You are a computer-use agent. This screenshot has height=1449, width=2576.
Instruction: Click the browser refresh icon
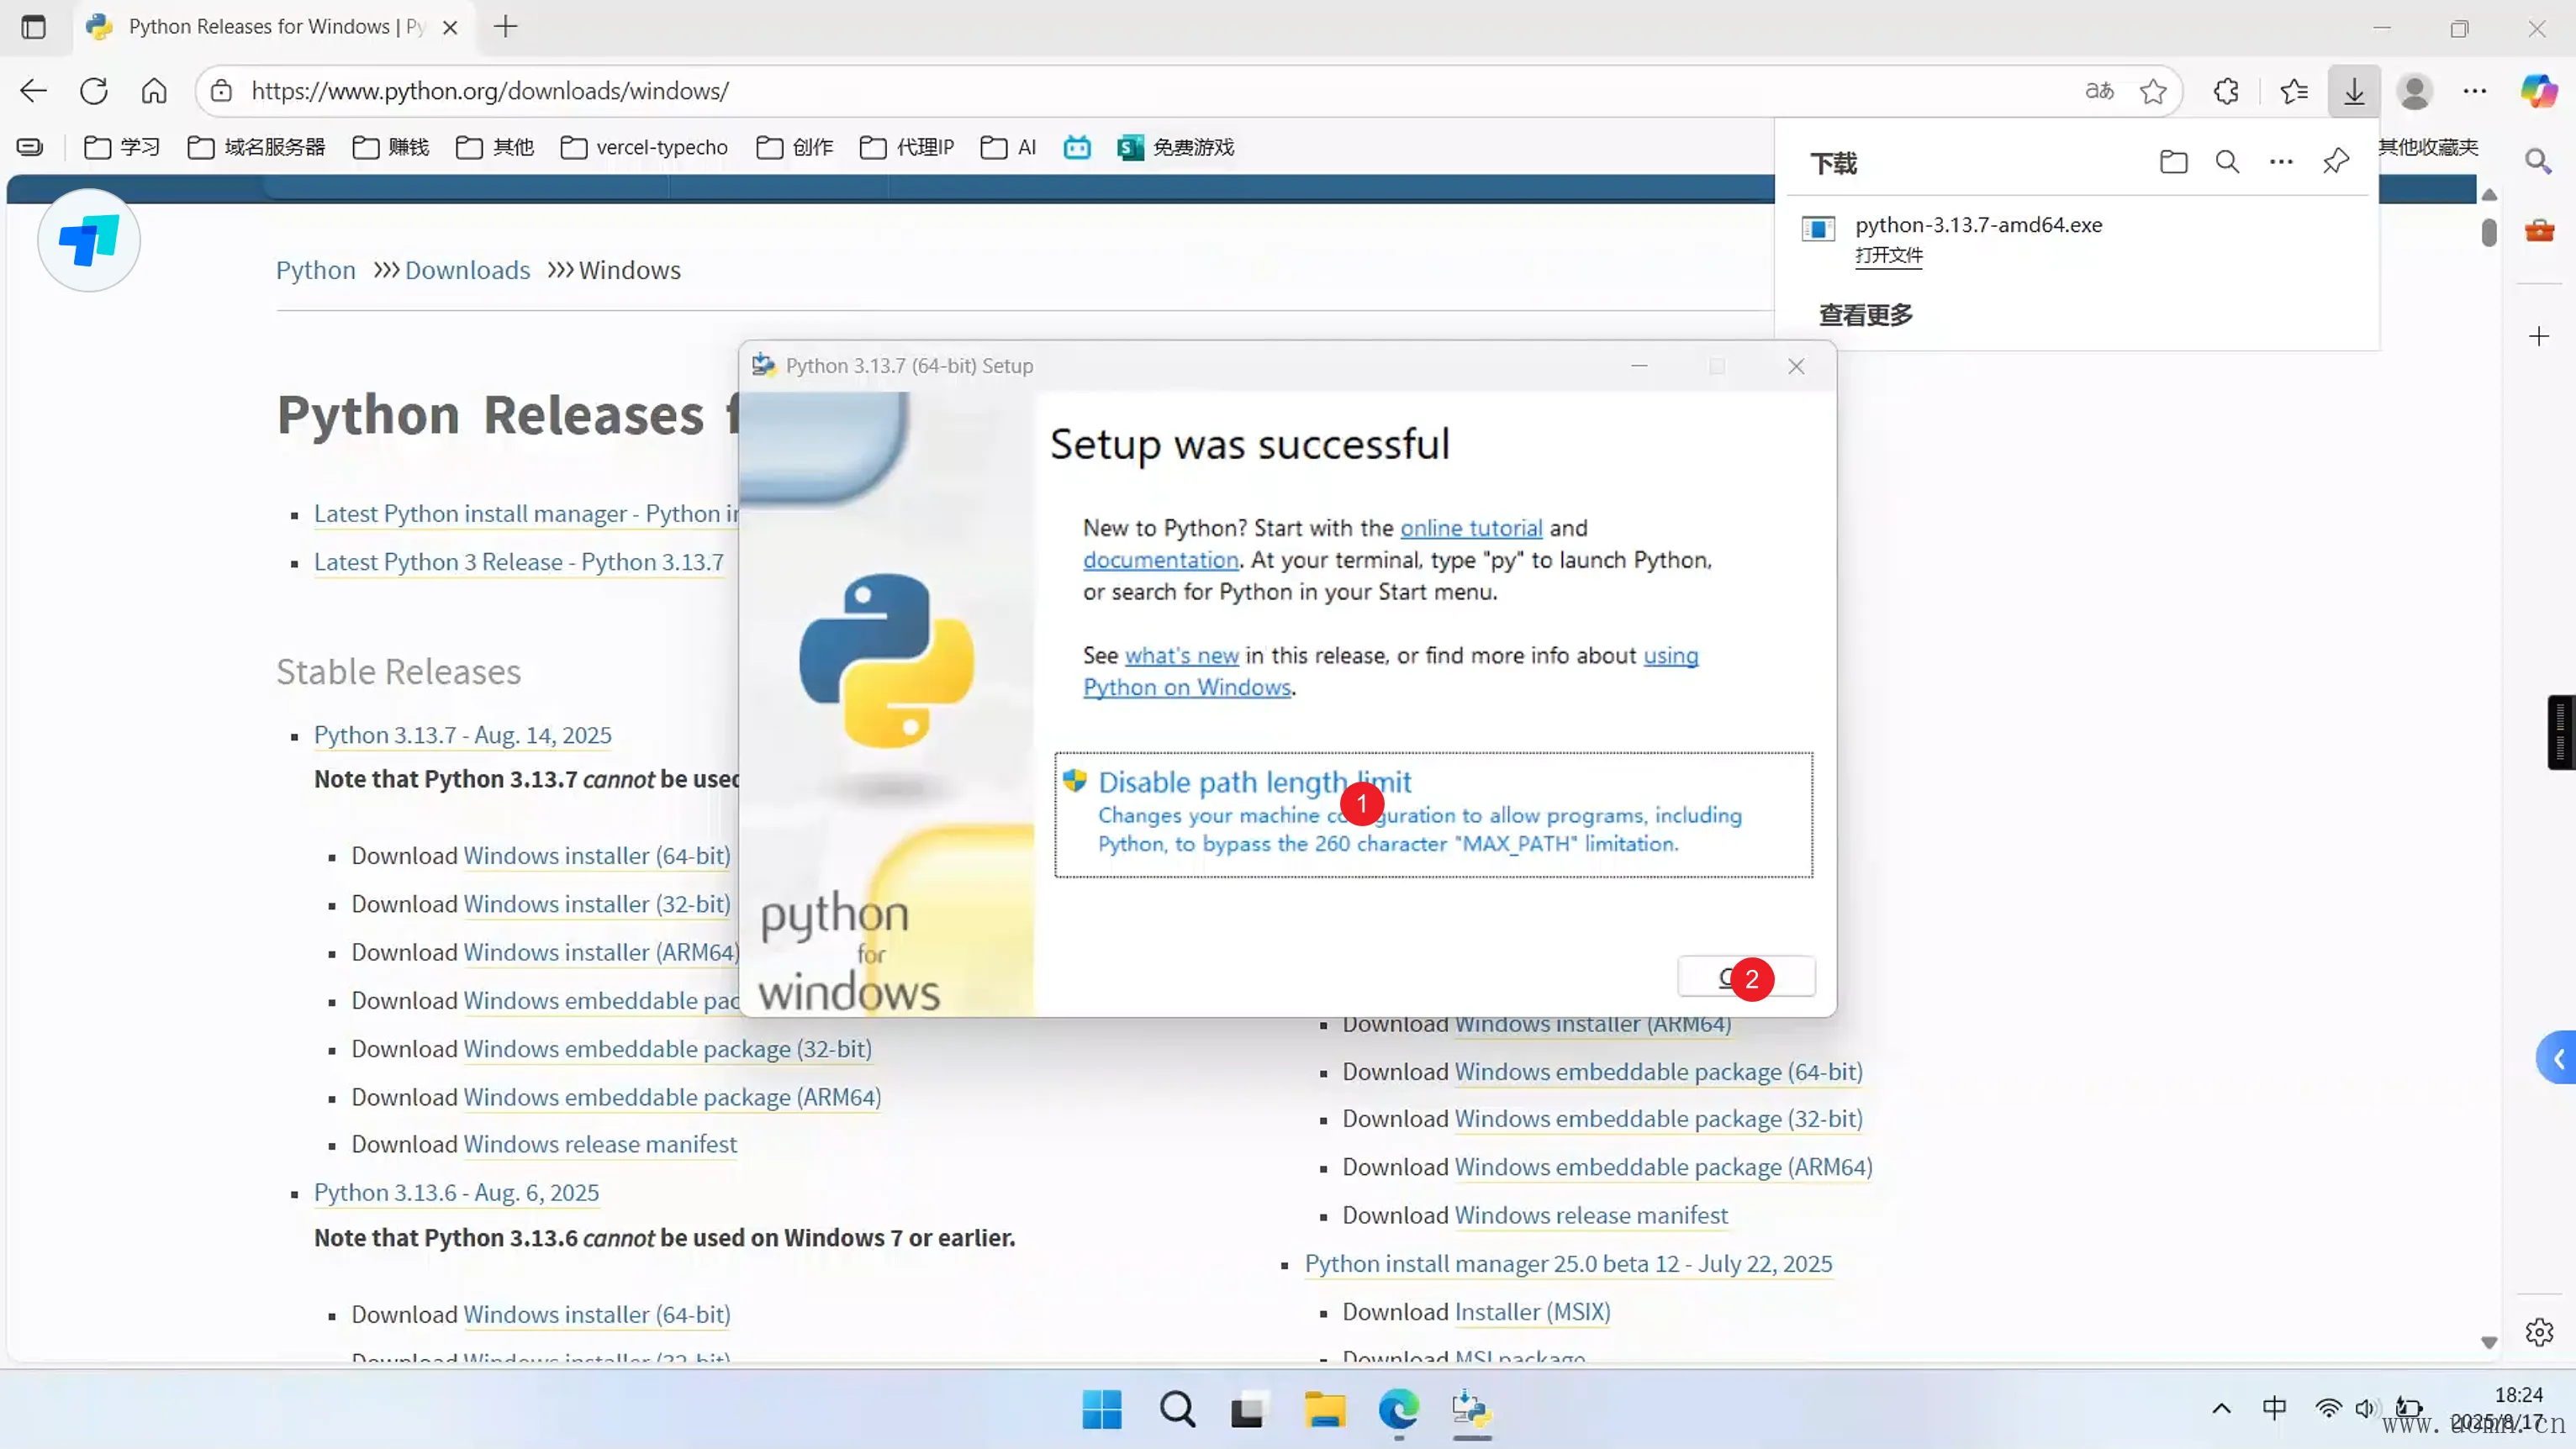94,91
